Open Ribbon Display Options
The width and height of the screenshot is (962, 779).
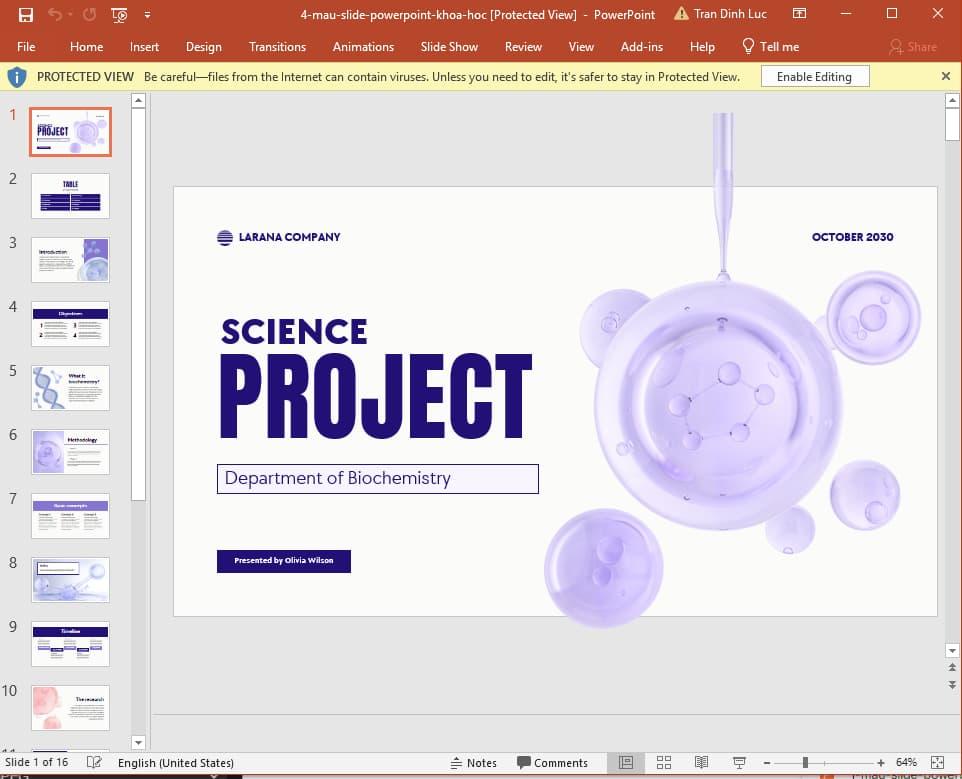click(x=799, y=14)
